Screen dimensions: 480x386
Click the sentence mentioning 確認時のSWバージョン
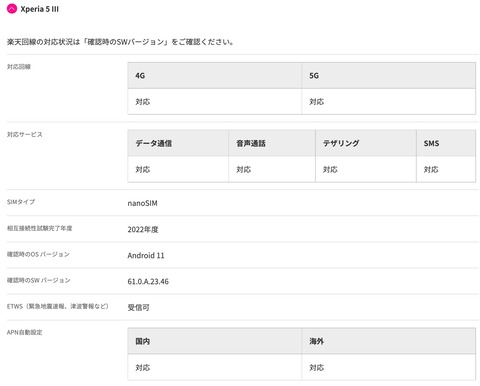120,42
